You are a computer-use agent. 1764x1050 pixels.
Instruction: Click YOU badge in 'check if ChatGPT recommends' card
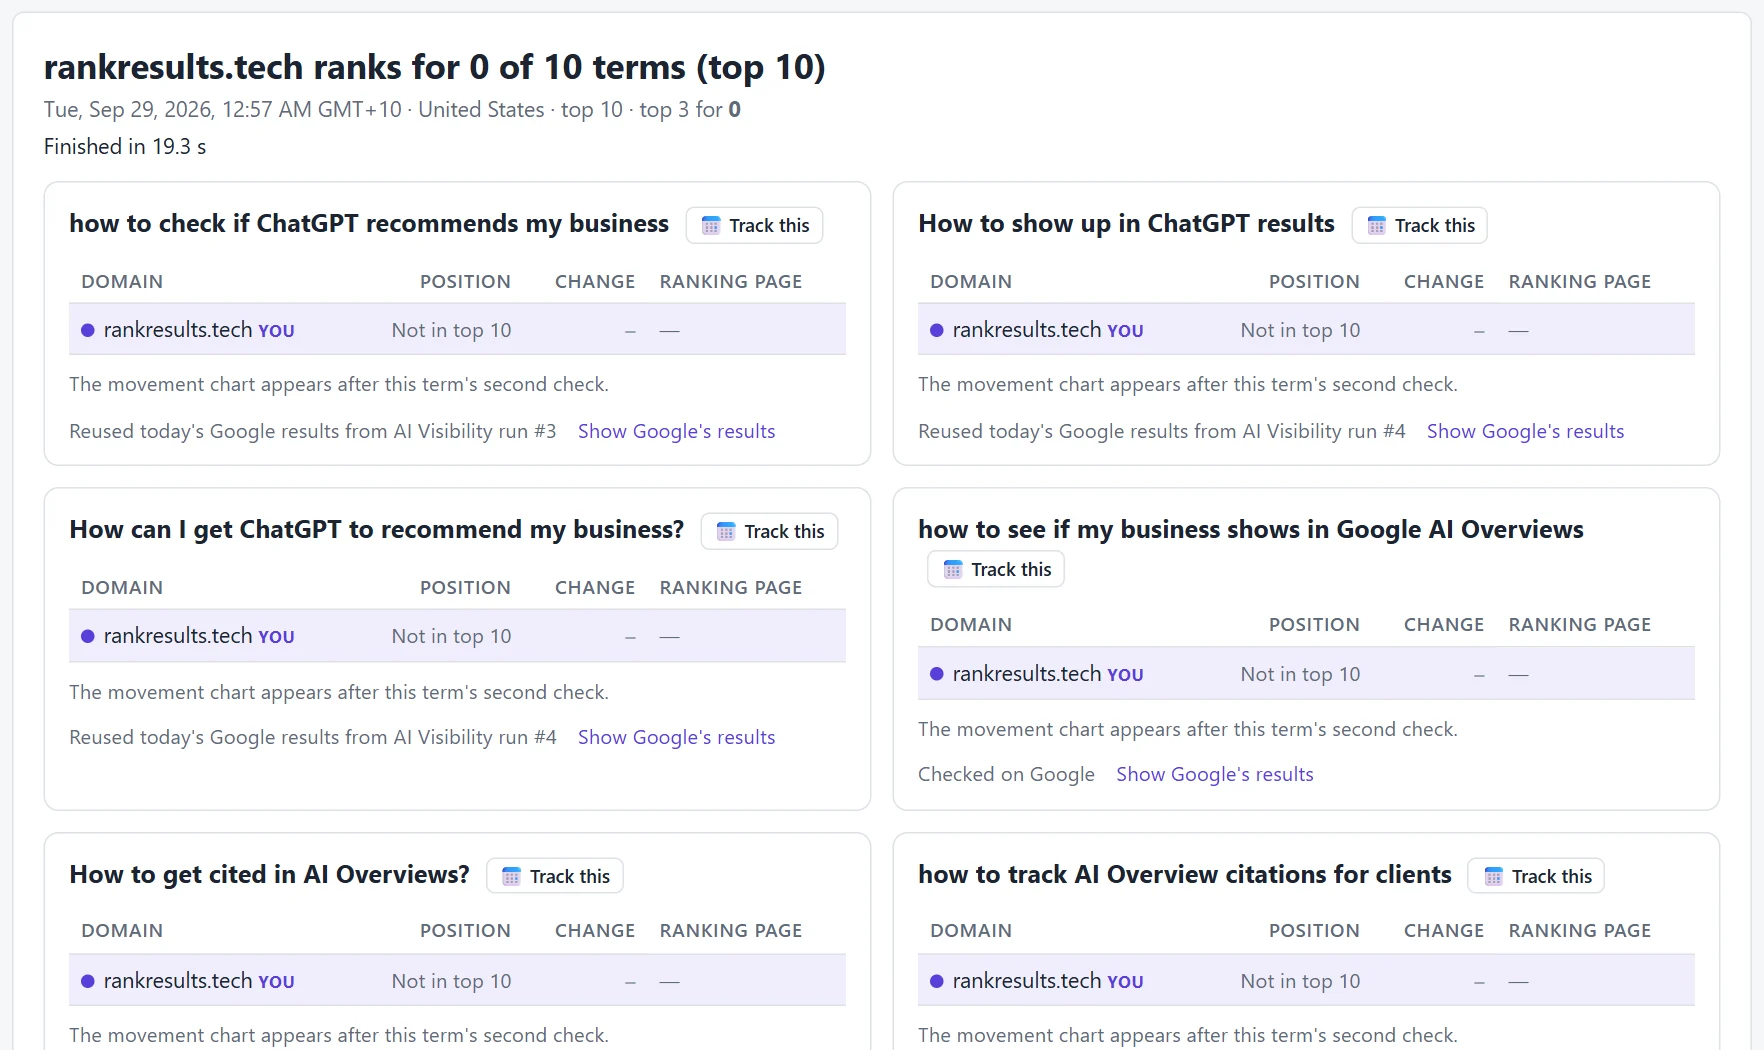pos(276,331)
